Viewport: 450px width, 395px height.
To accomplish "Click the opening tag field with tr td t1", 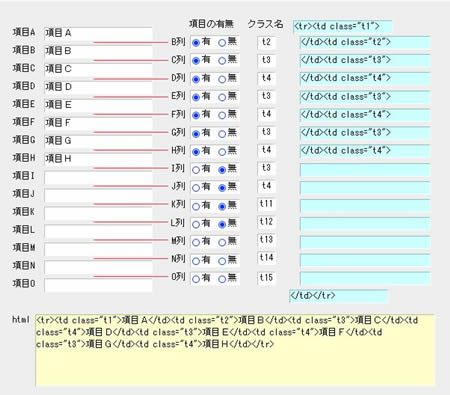I will pos(342,26).
